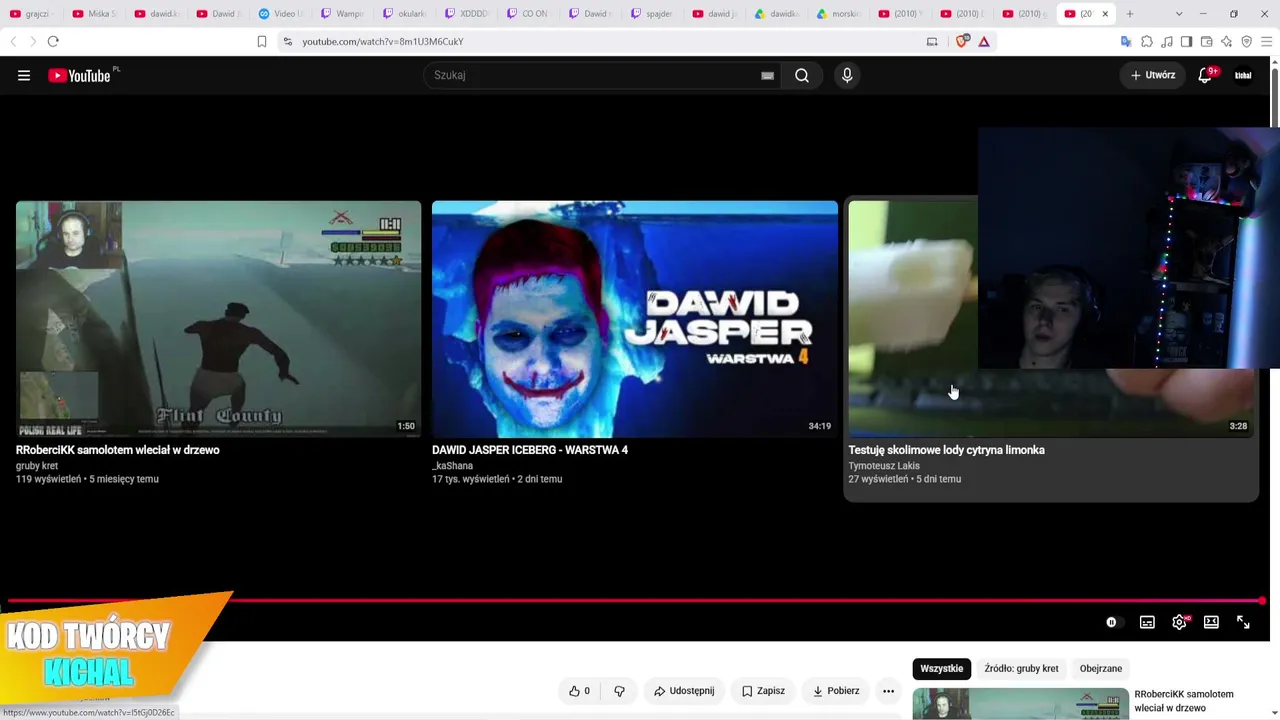Open channel 'Tymoteusz Lakis' link
Image resolution: width=1280 pixels, height=720 pixels.
click(884, 466)
